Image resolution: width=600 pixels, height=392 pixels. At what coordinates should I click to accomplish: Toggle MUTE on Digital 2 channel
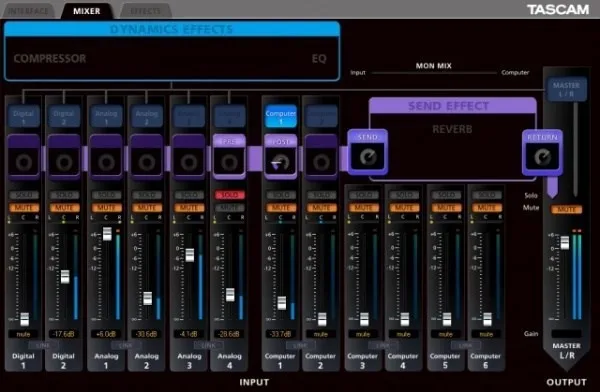coord(64,208)
